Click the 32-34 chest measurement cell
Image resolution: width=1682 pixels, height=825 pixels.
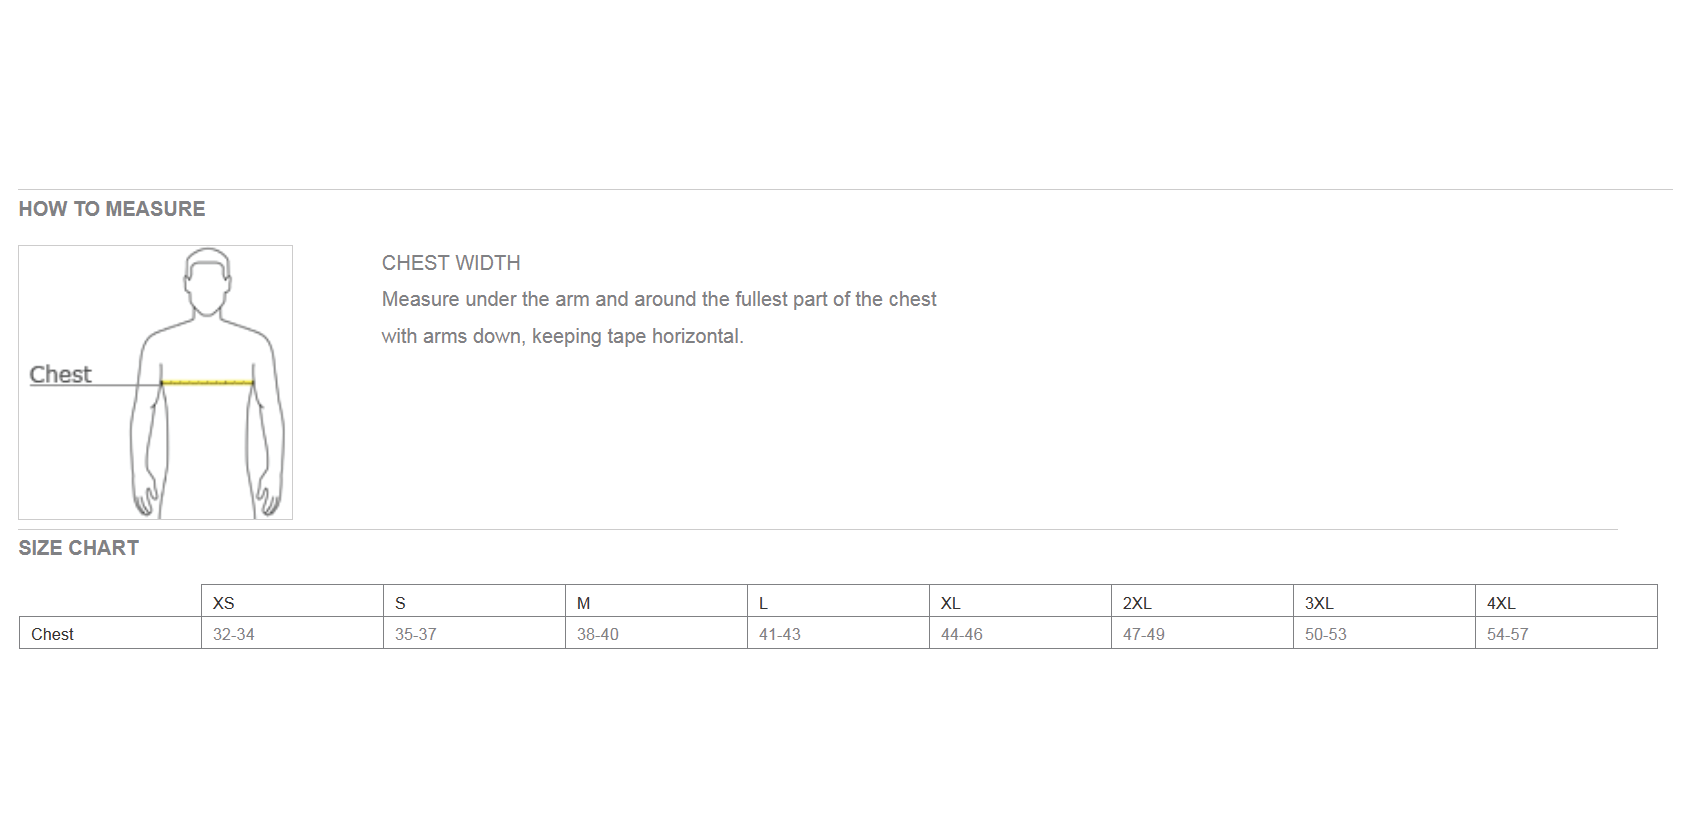pos(292,633)
